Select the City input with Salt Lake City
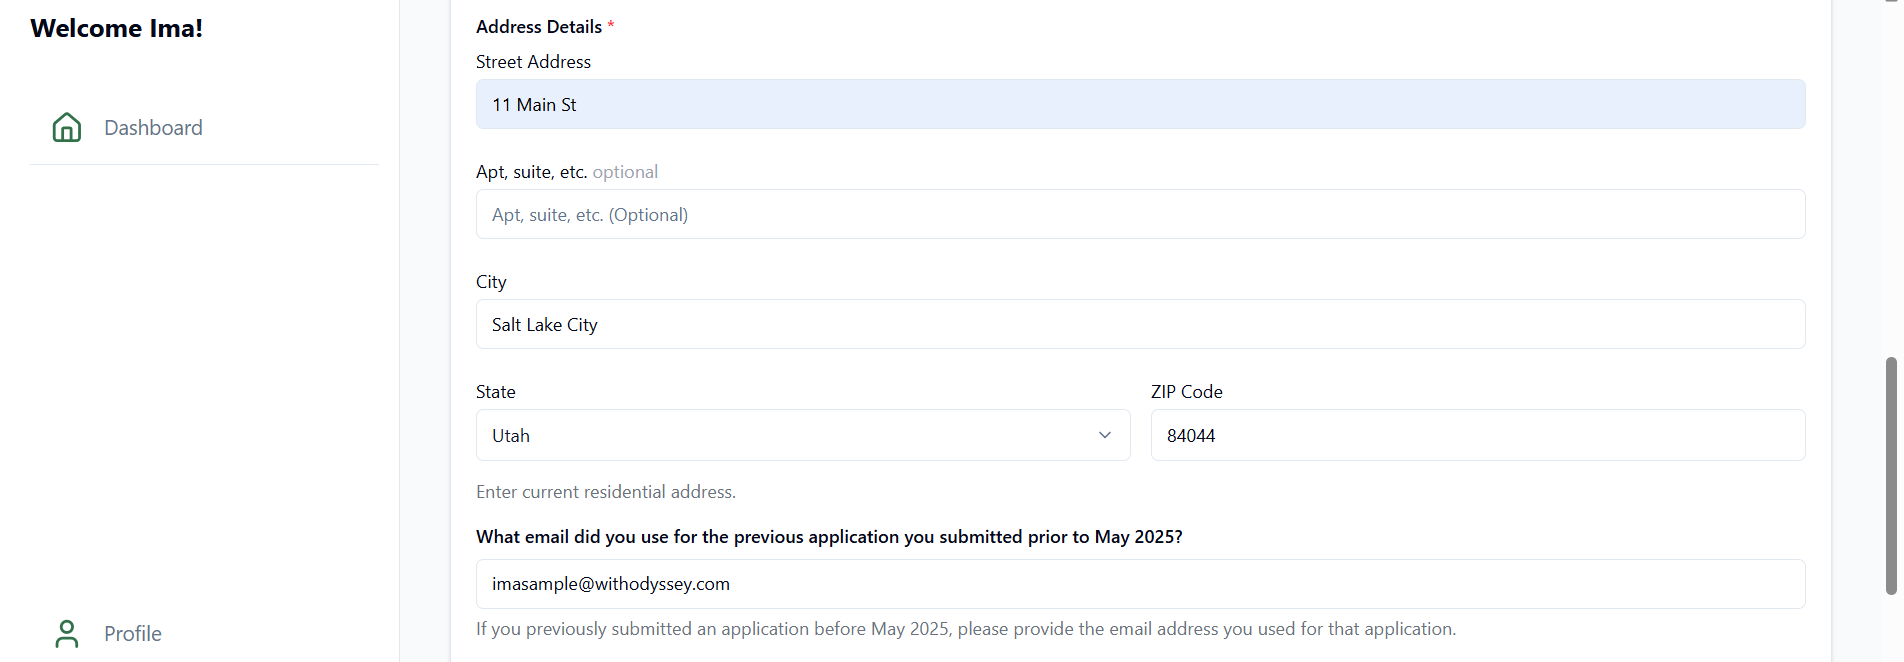1904x662 pixels. [x=1140, y=325]
